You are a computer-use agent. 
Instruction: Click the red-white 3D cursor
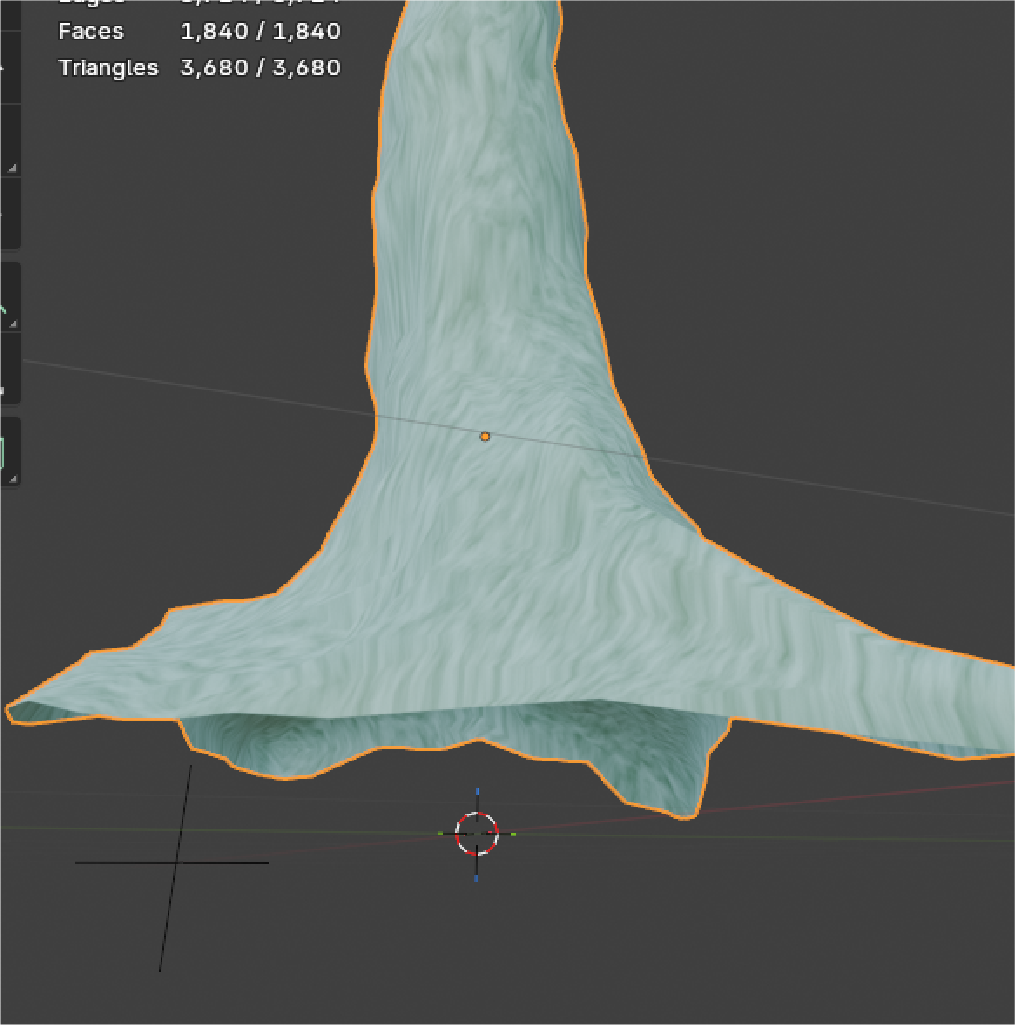pyautogui.click(x=477, y=833)
